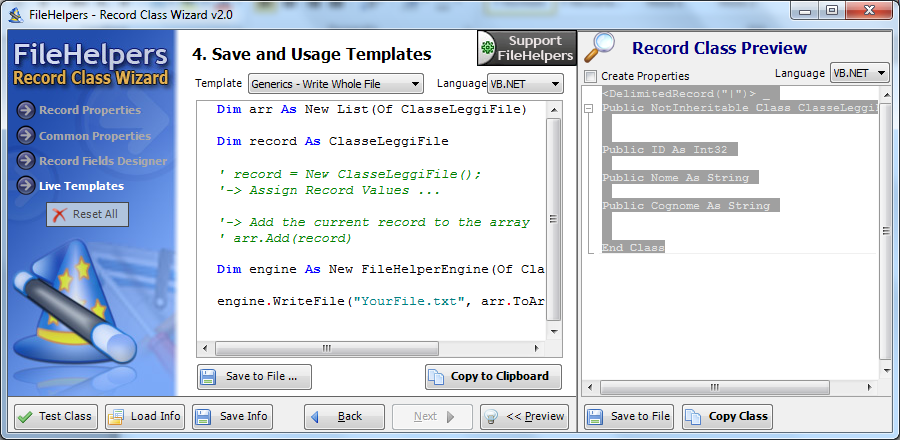This screenshot has height=440, width=900.
Task: Click the Save Info button
Action: click(232, 416)
